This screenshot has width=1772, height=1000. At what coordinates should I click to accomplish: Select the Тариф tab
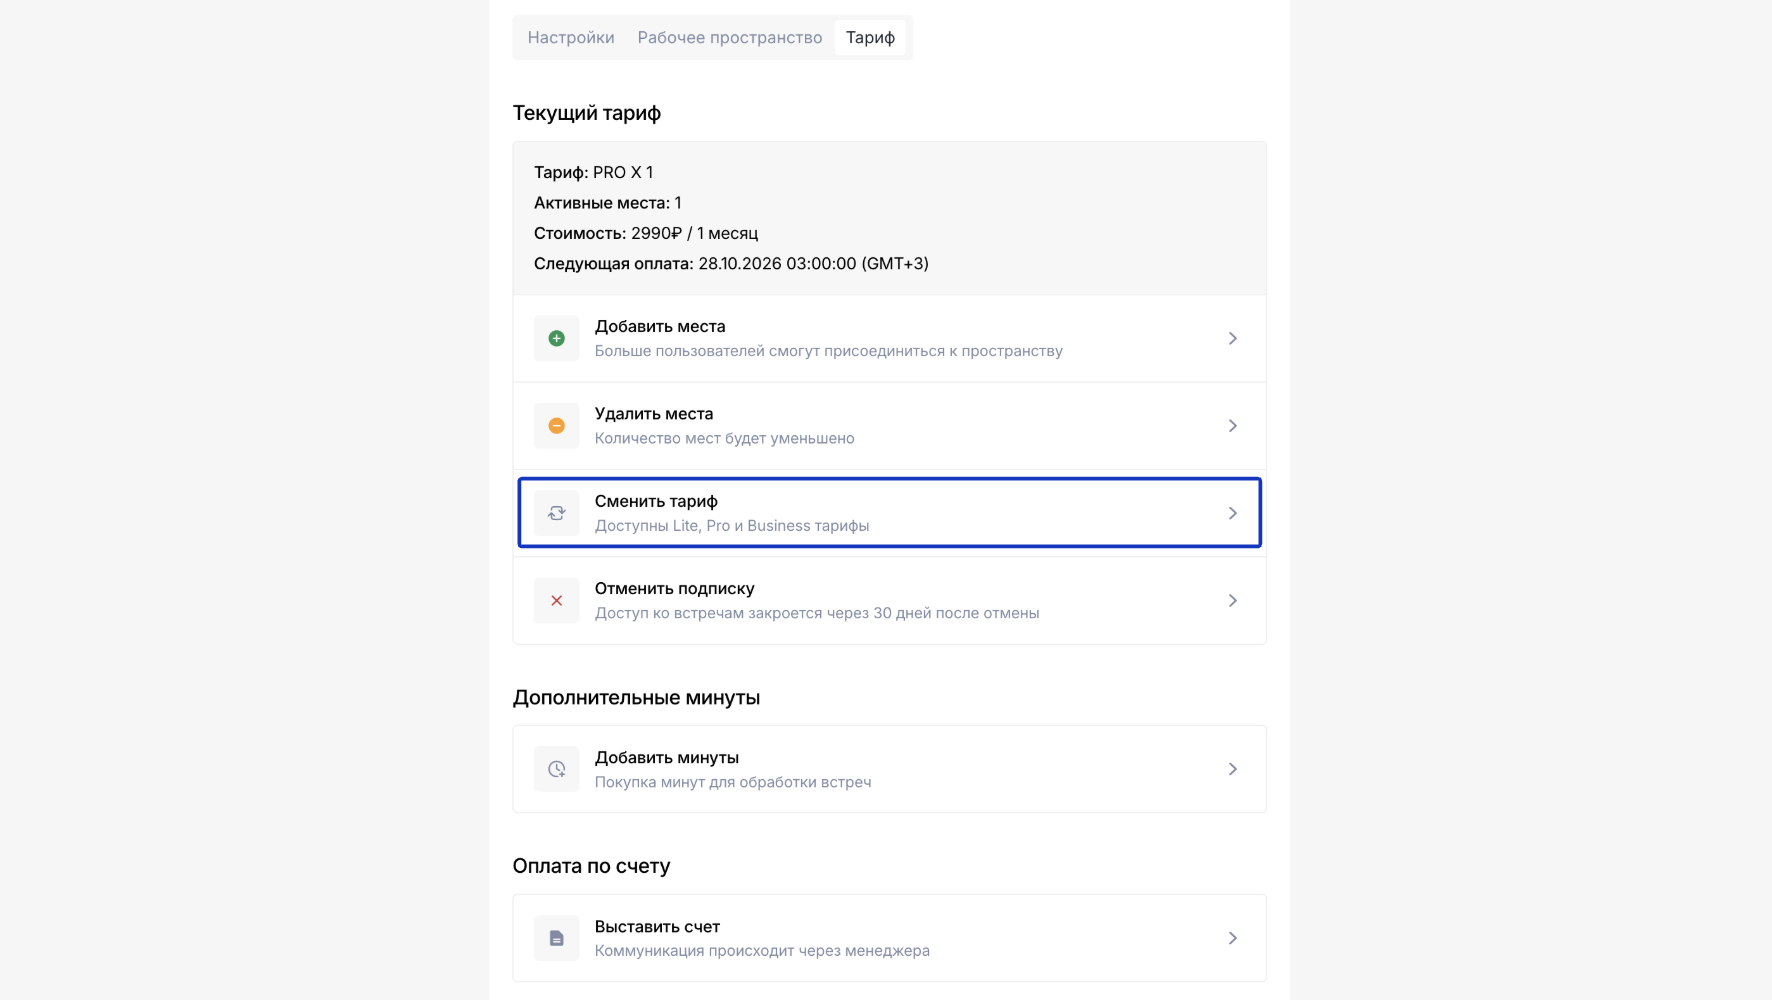870,38
